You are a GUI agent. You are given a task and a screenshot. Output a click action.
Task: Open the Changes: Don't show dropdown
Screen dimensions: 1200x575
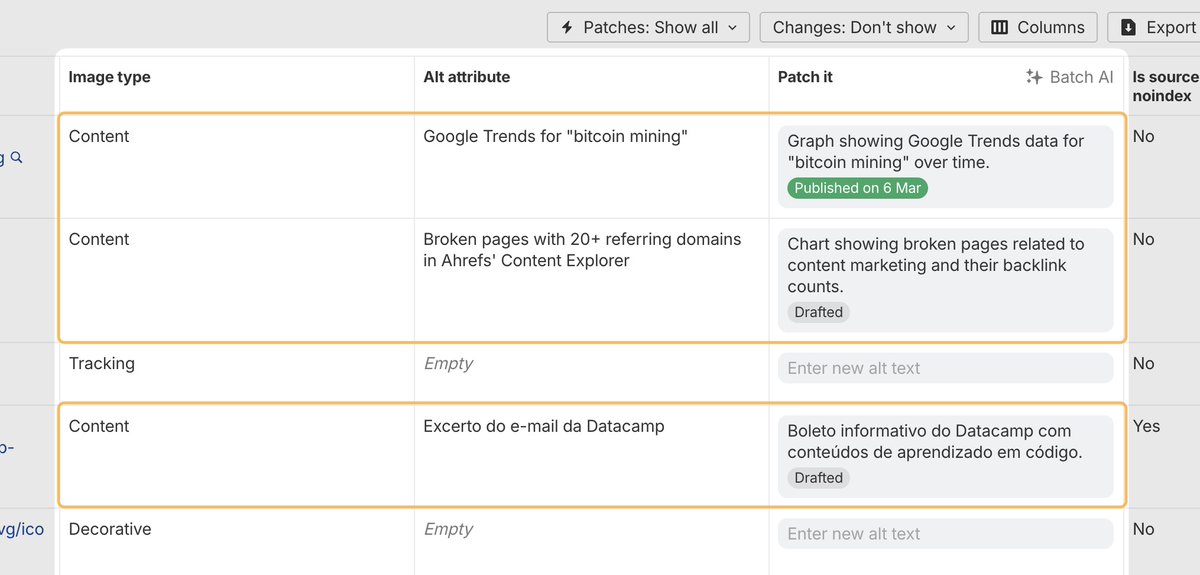pos(864,27)
